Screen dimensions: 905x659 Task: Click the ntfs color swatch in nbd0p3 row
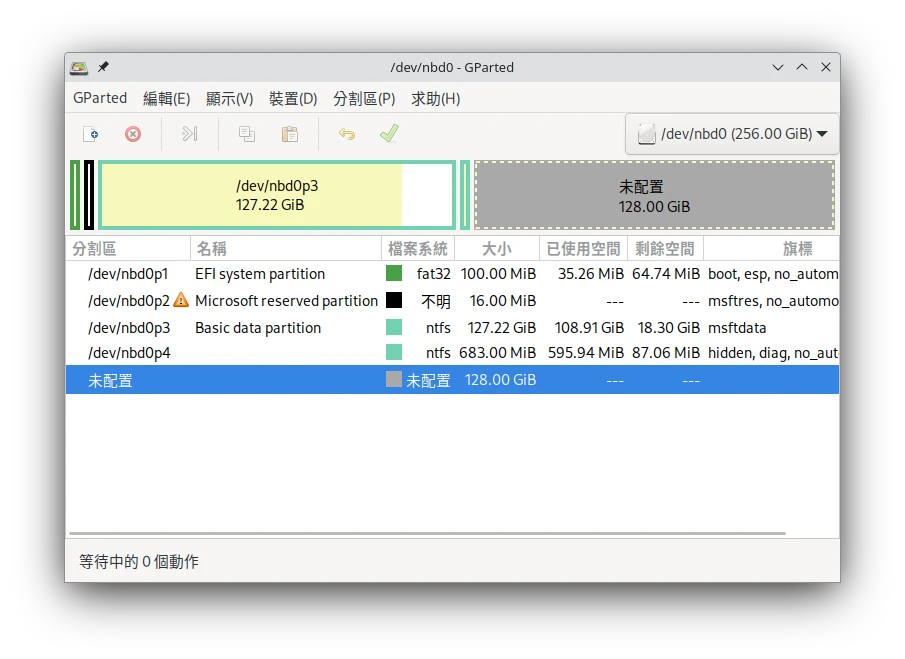[394, 327]
